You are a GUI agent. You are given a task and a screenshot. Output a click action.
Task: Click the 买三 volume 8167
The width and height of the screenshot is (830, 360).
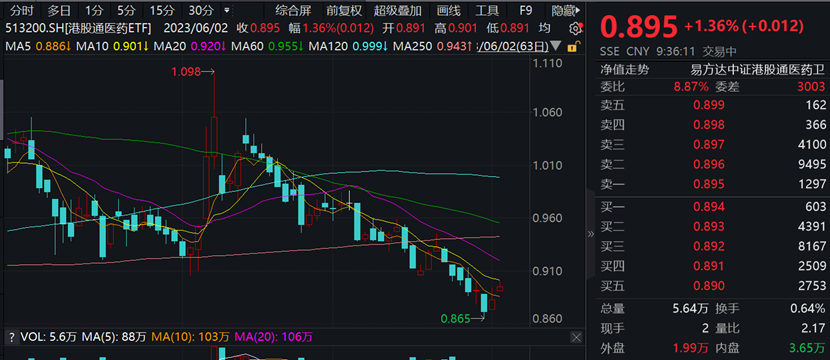coord(812,246)
